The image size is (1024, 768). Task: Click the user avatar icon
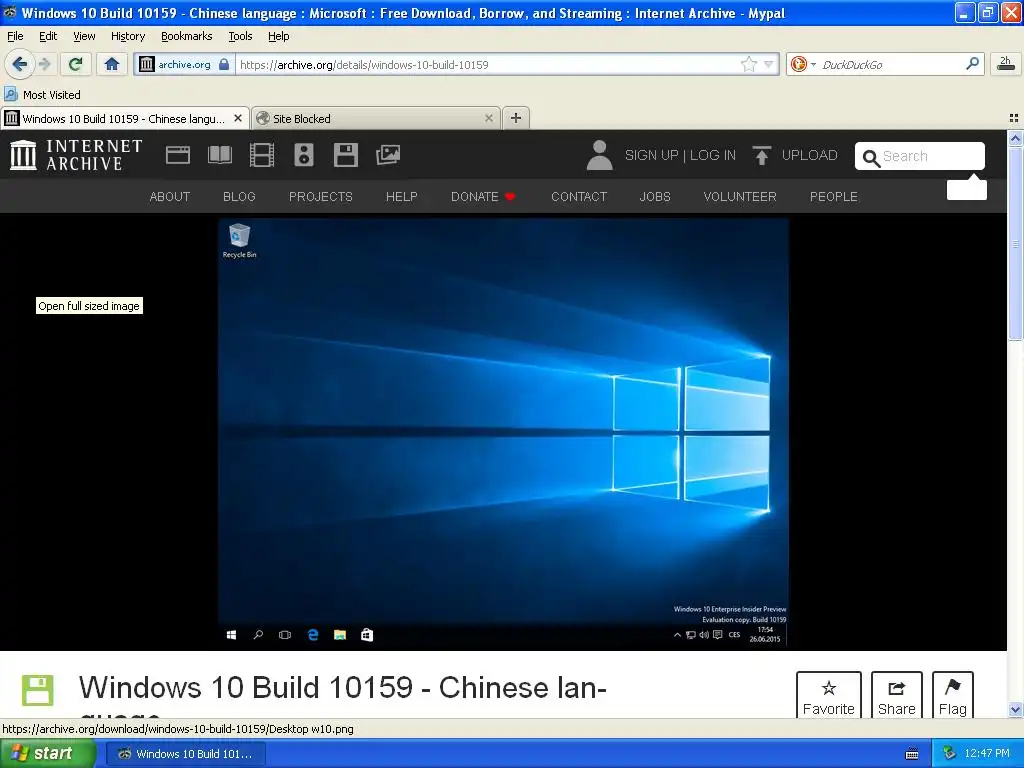click(600, 155)
